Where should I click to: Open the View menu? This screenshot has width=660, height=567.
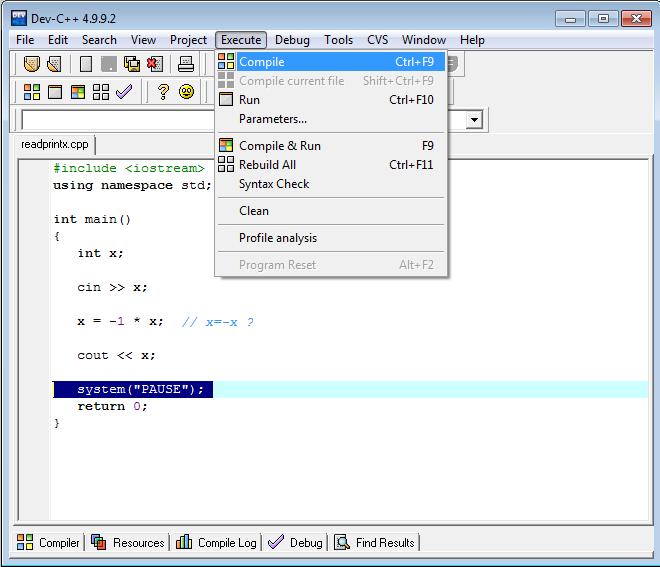coord(143,40)
